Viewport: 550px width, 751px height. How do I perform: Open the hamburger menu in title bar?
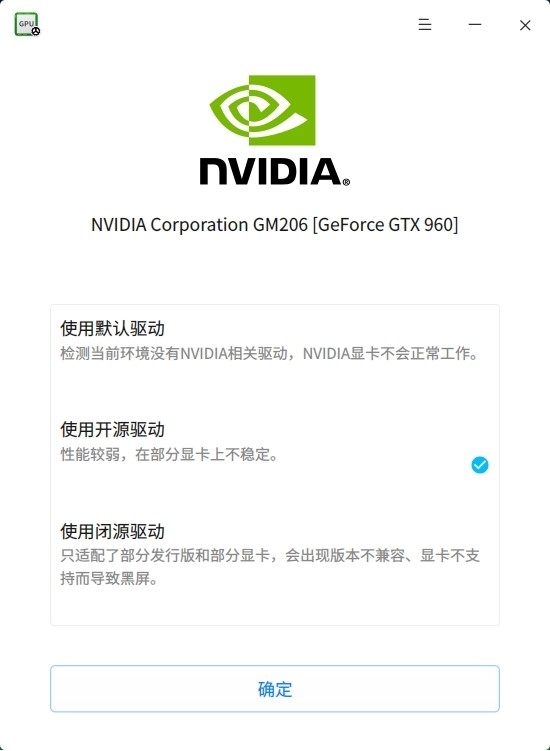424,25
